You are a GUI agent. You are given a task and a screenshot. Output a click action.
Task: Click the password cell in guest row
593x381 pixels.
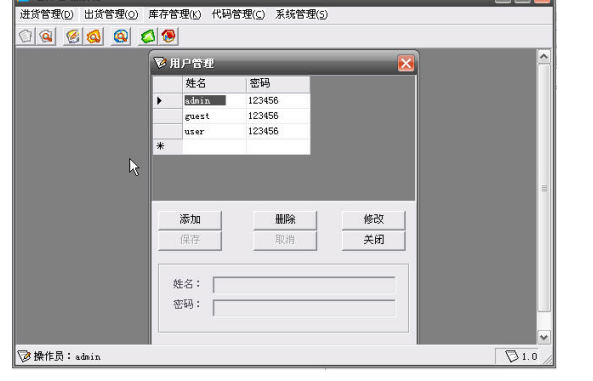[x=278, y=116]
